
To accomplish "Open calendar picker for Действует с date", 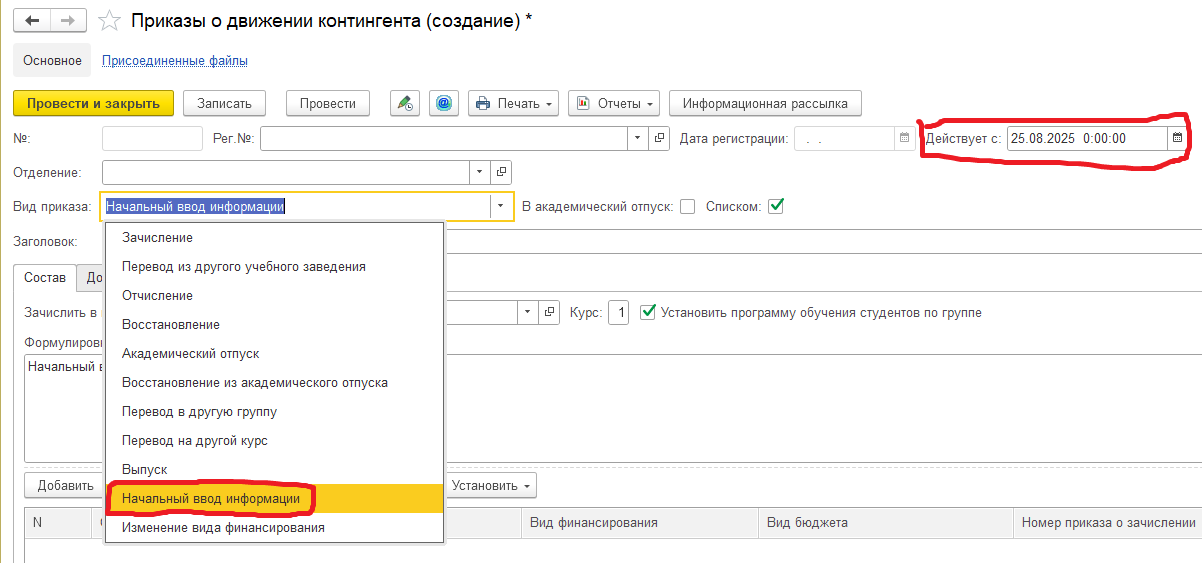I will [1177, 138].
